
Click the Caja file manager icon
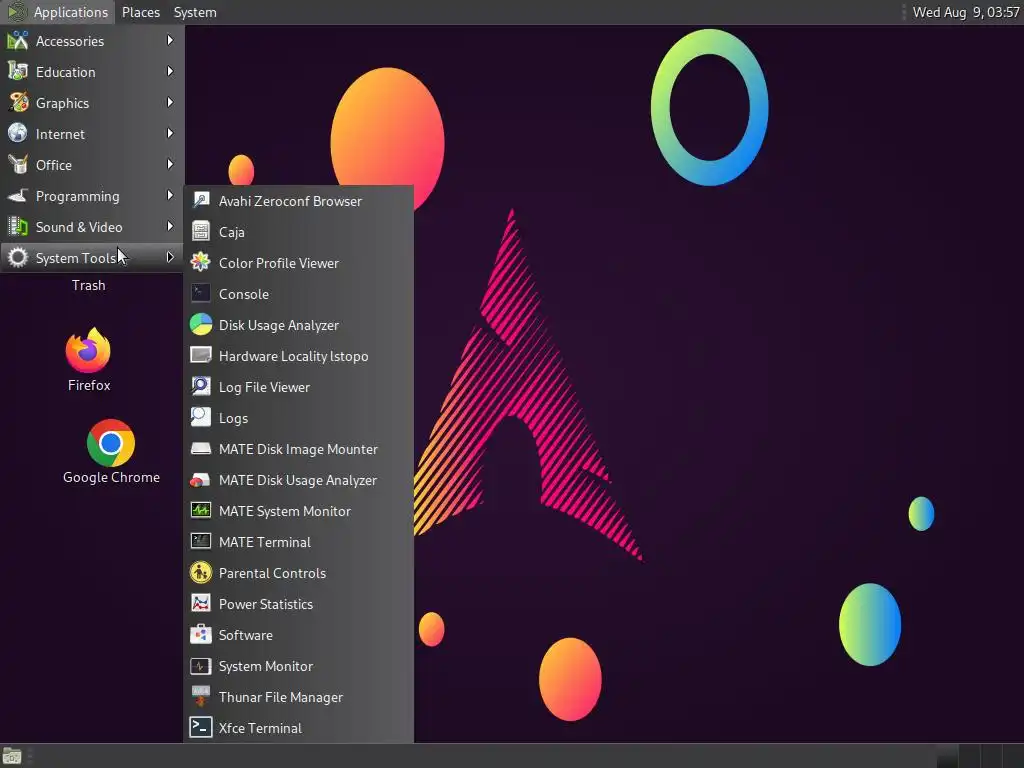pyautogui.click(x=200, y=232)
